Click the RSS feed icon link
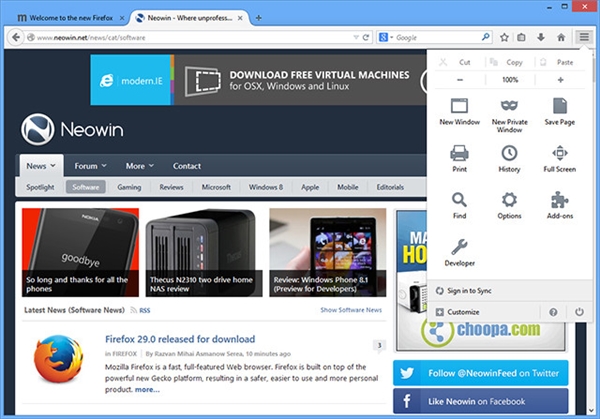Image resolution: width=600 pixels, height=419 pixels. (x=140, y=310)
